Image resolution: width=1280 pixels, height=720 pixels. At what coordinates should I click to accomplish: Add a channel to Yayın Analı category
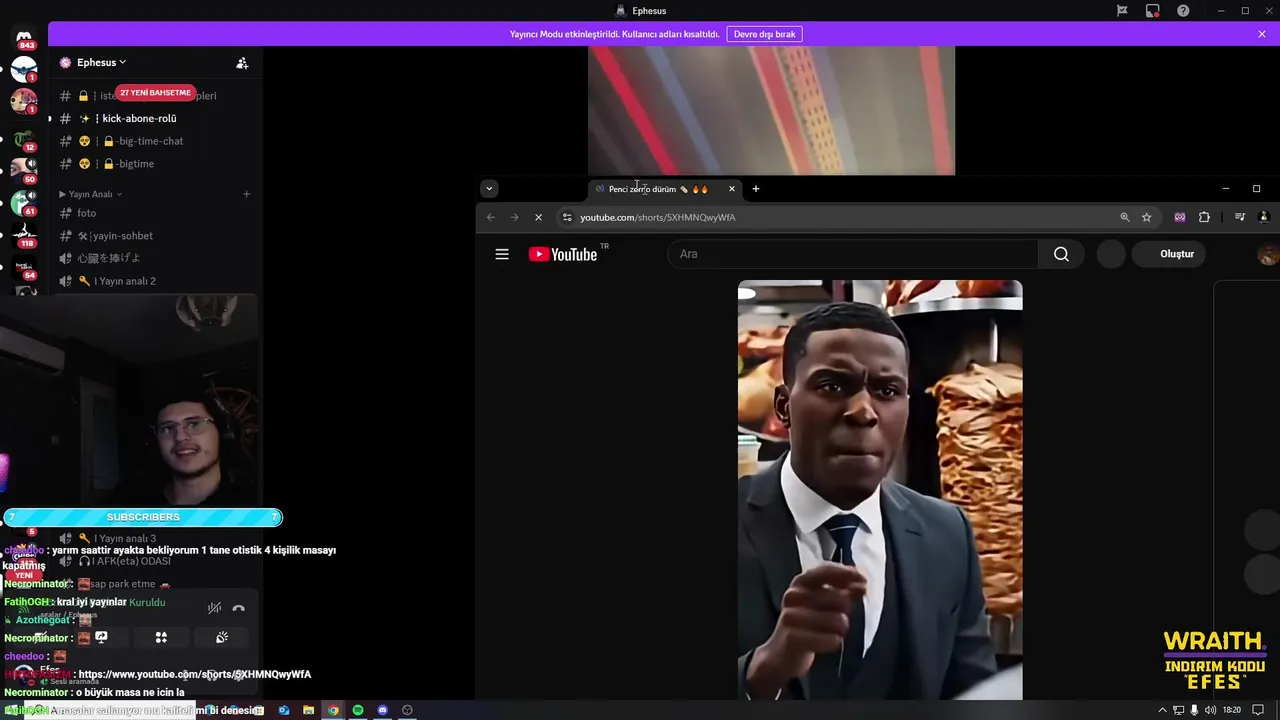tap(247, 194)
